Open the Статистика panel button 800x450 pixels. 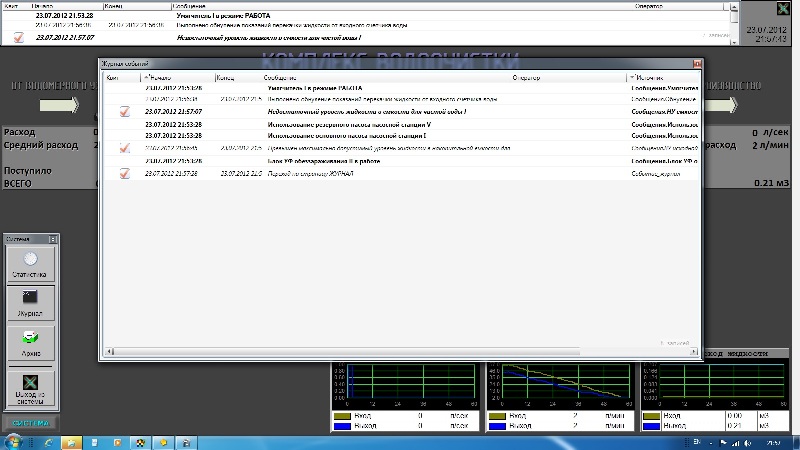[x=30, y=266]
